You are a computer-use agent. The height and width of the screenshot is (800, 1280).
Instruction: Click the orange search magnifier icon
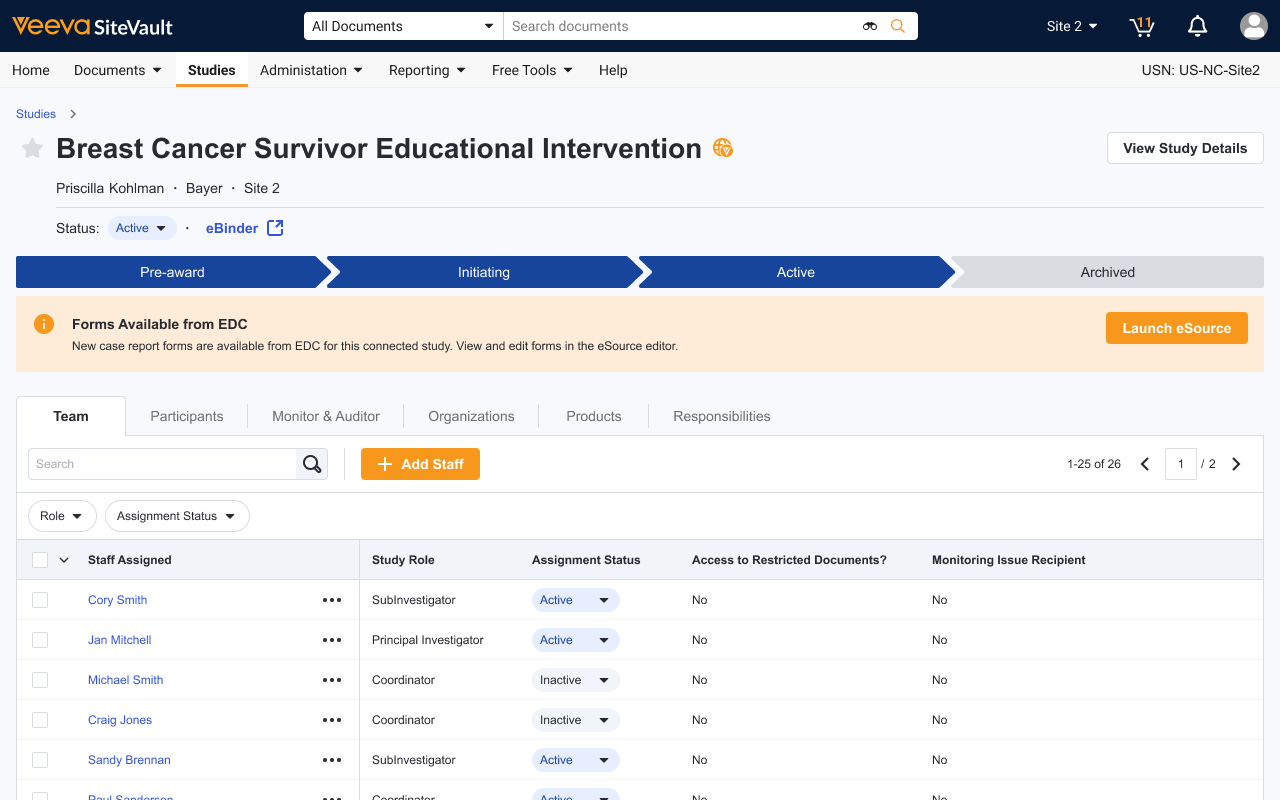pyautogui.click(x=898, y=26)
